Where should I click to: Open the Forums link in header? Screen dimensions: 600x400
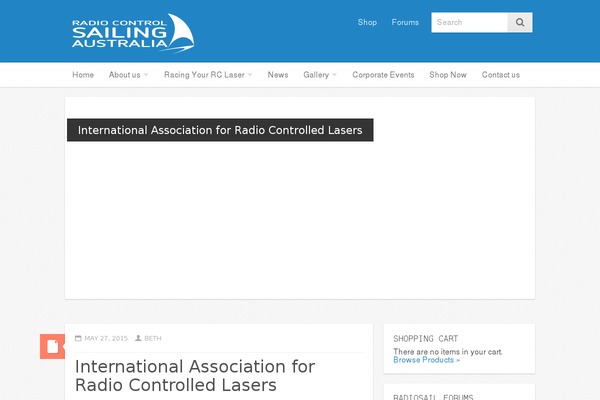pos(405,22)
